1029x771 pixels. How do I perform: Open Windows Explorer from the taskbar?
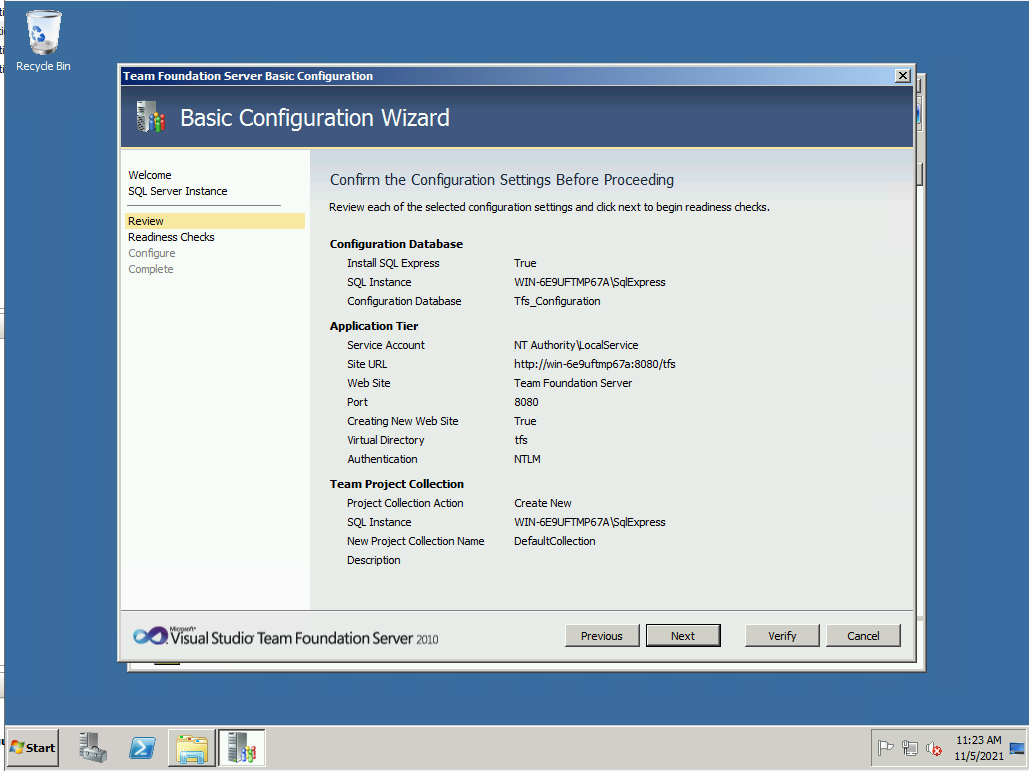coord(192,747)
